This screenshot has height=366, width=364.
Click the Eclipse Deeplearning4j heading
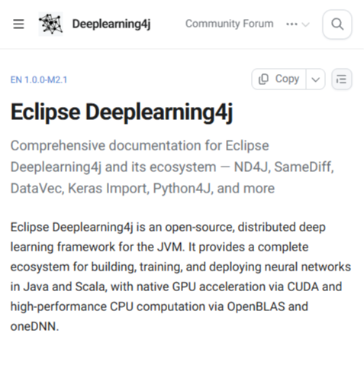(122, 112)
